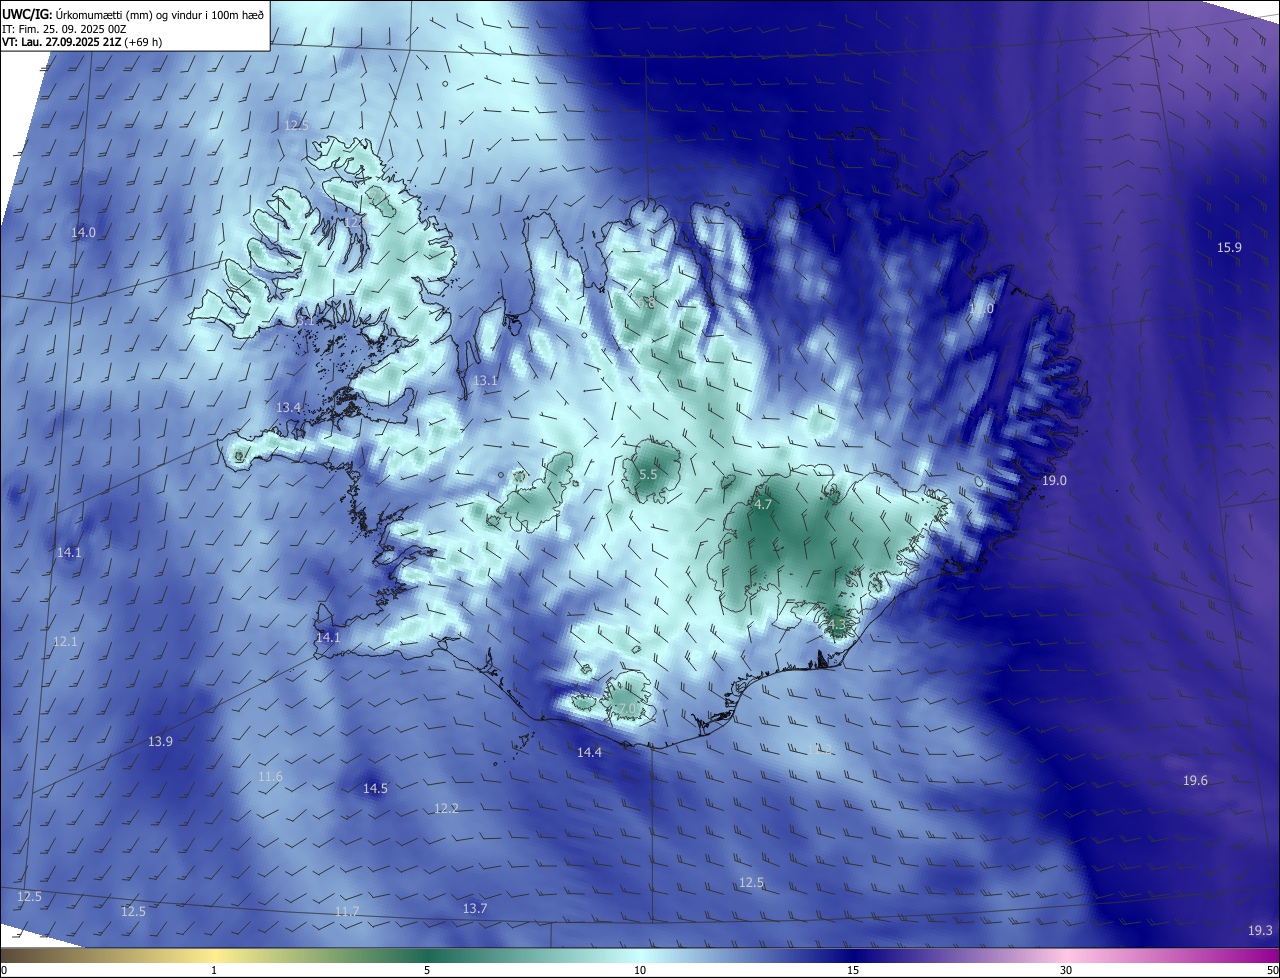Viewport: 1280px width, 978px height.
Task: Click the 19.0 value label
Action: [x=1054, y=481]
